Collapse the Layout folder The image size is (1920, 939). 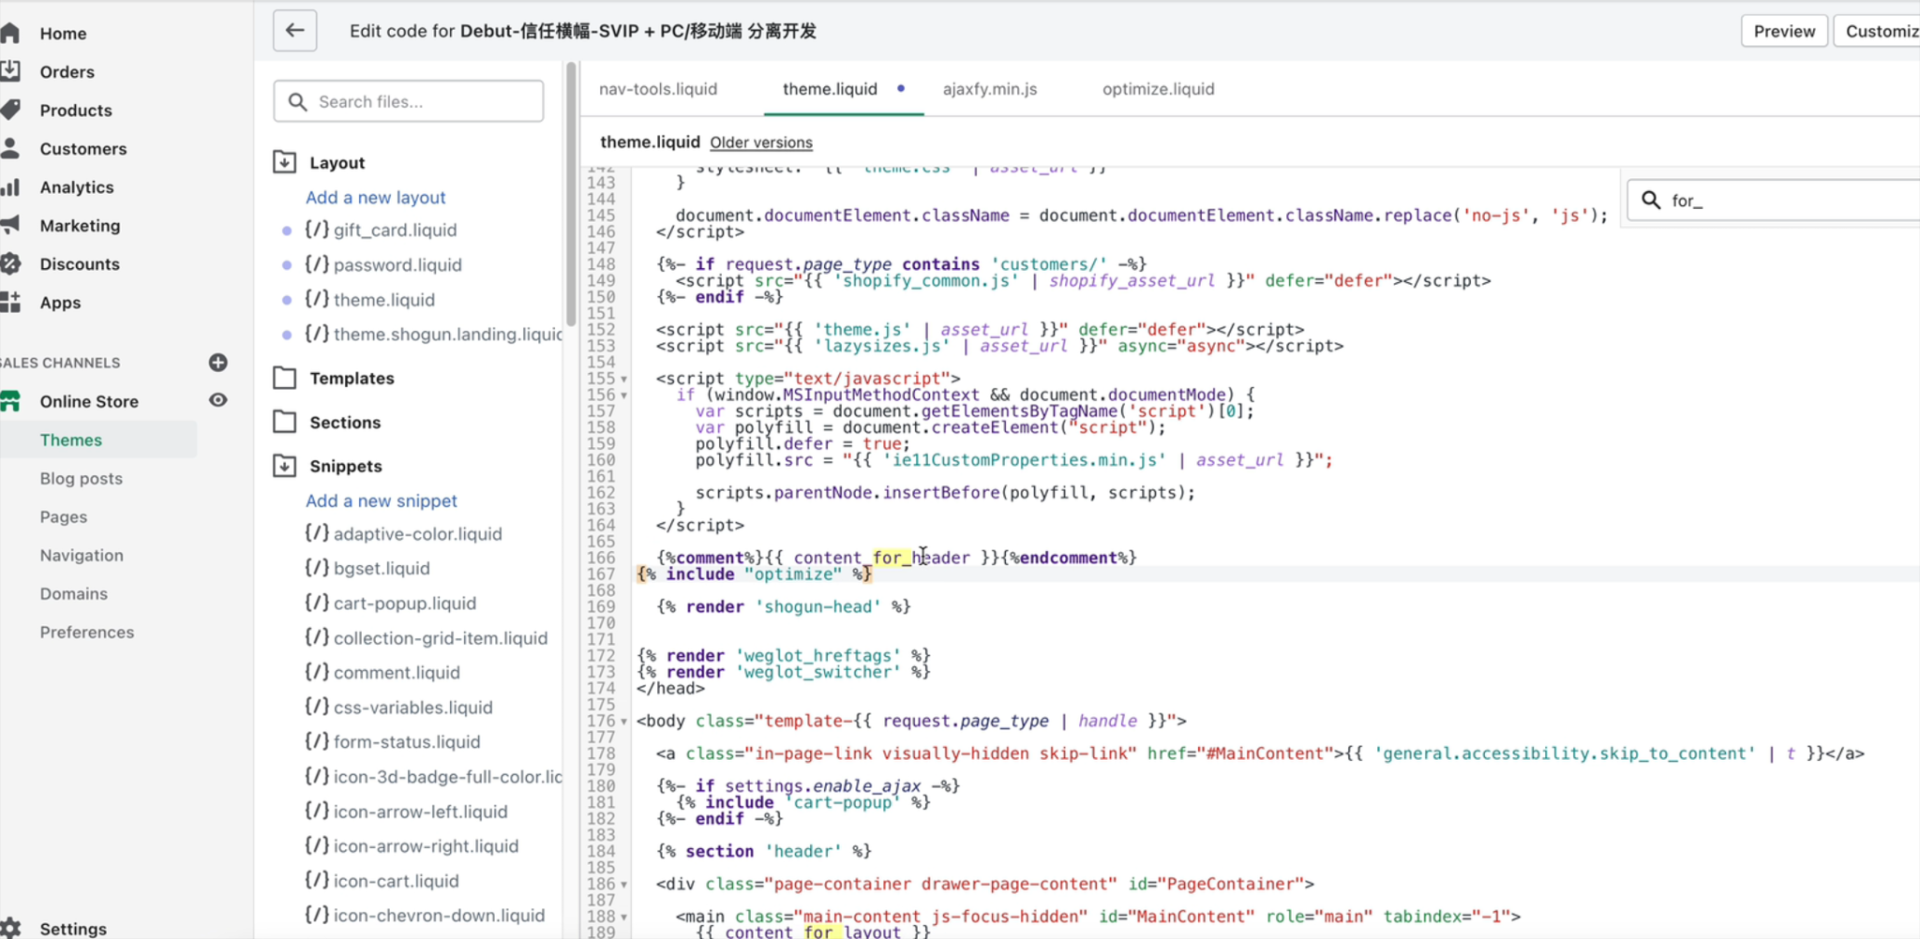pyautogui.click(x=285, y=162)
